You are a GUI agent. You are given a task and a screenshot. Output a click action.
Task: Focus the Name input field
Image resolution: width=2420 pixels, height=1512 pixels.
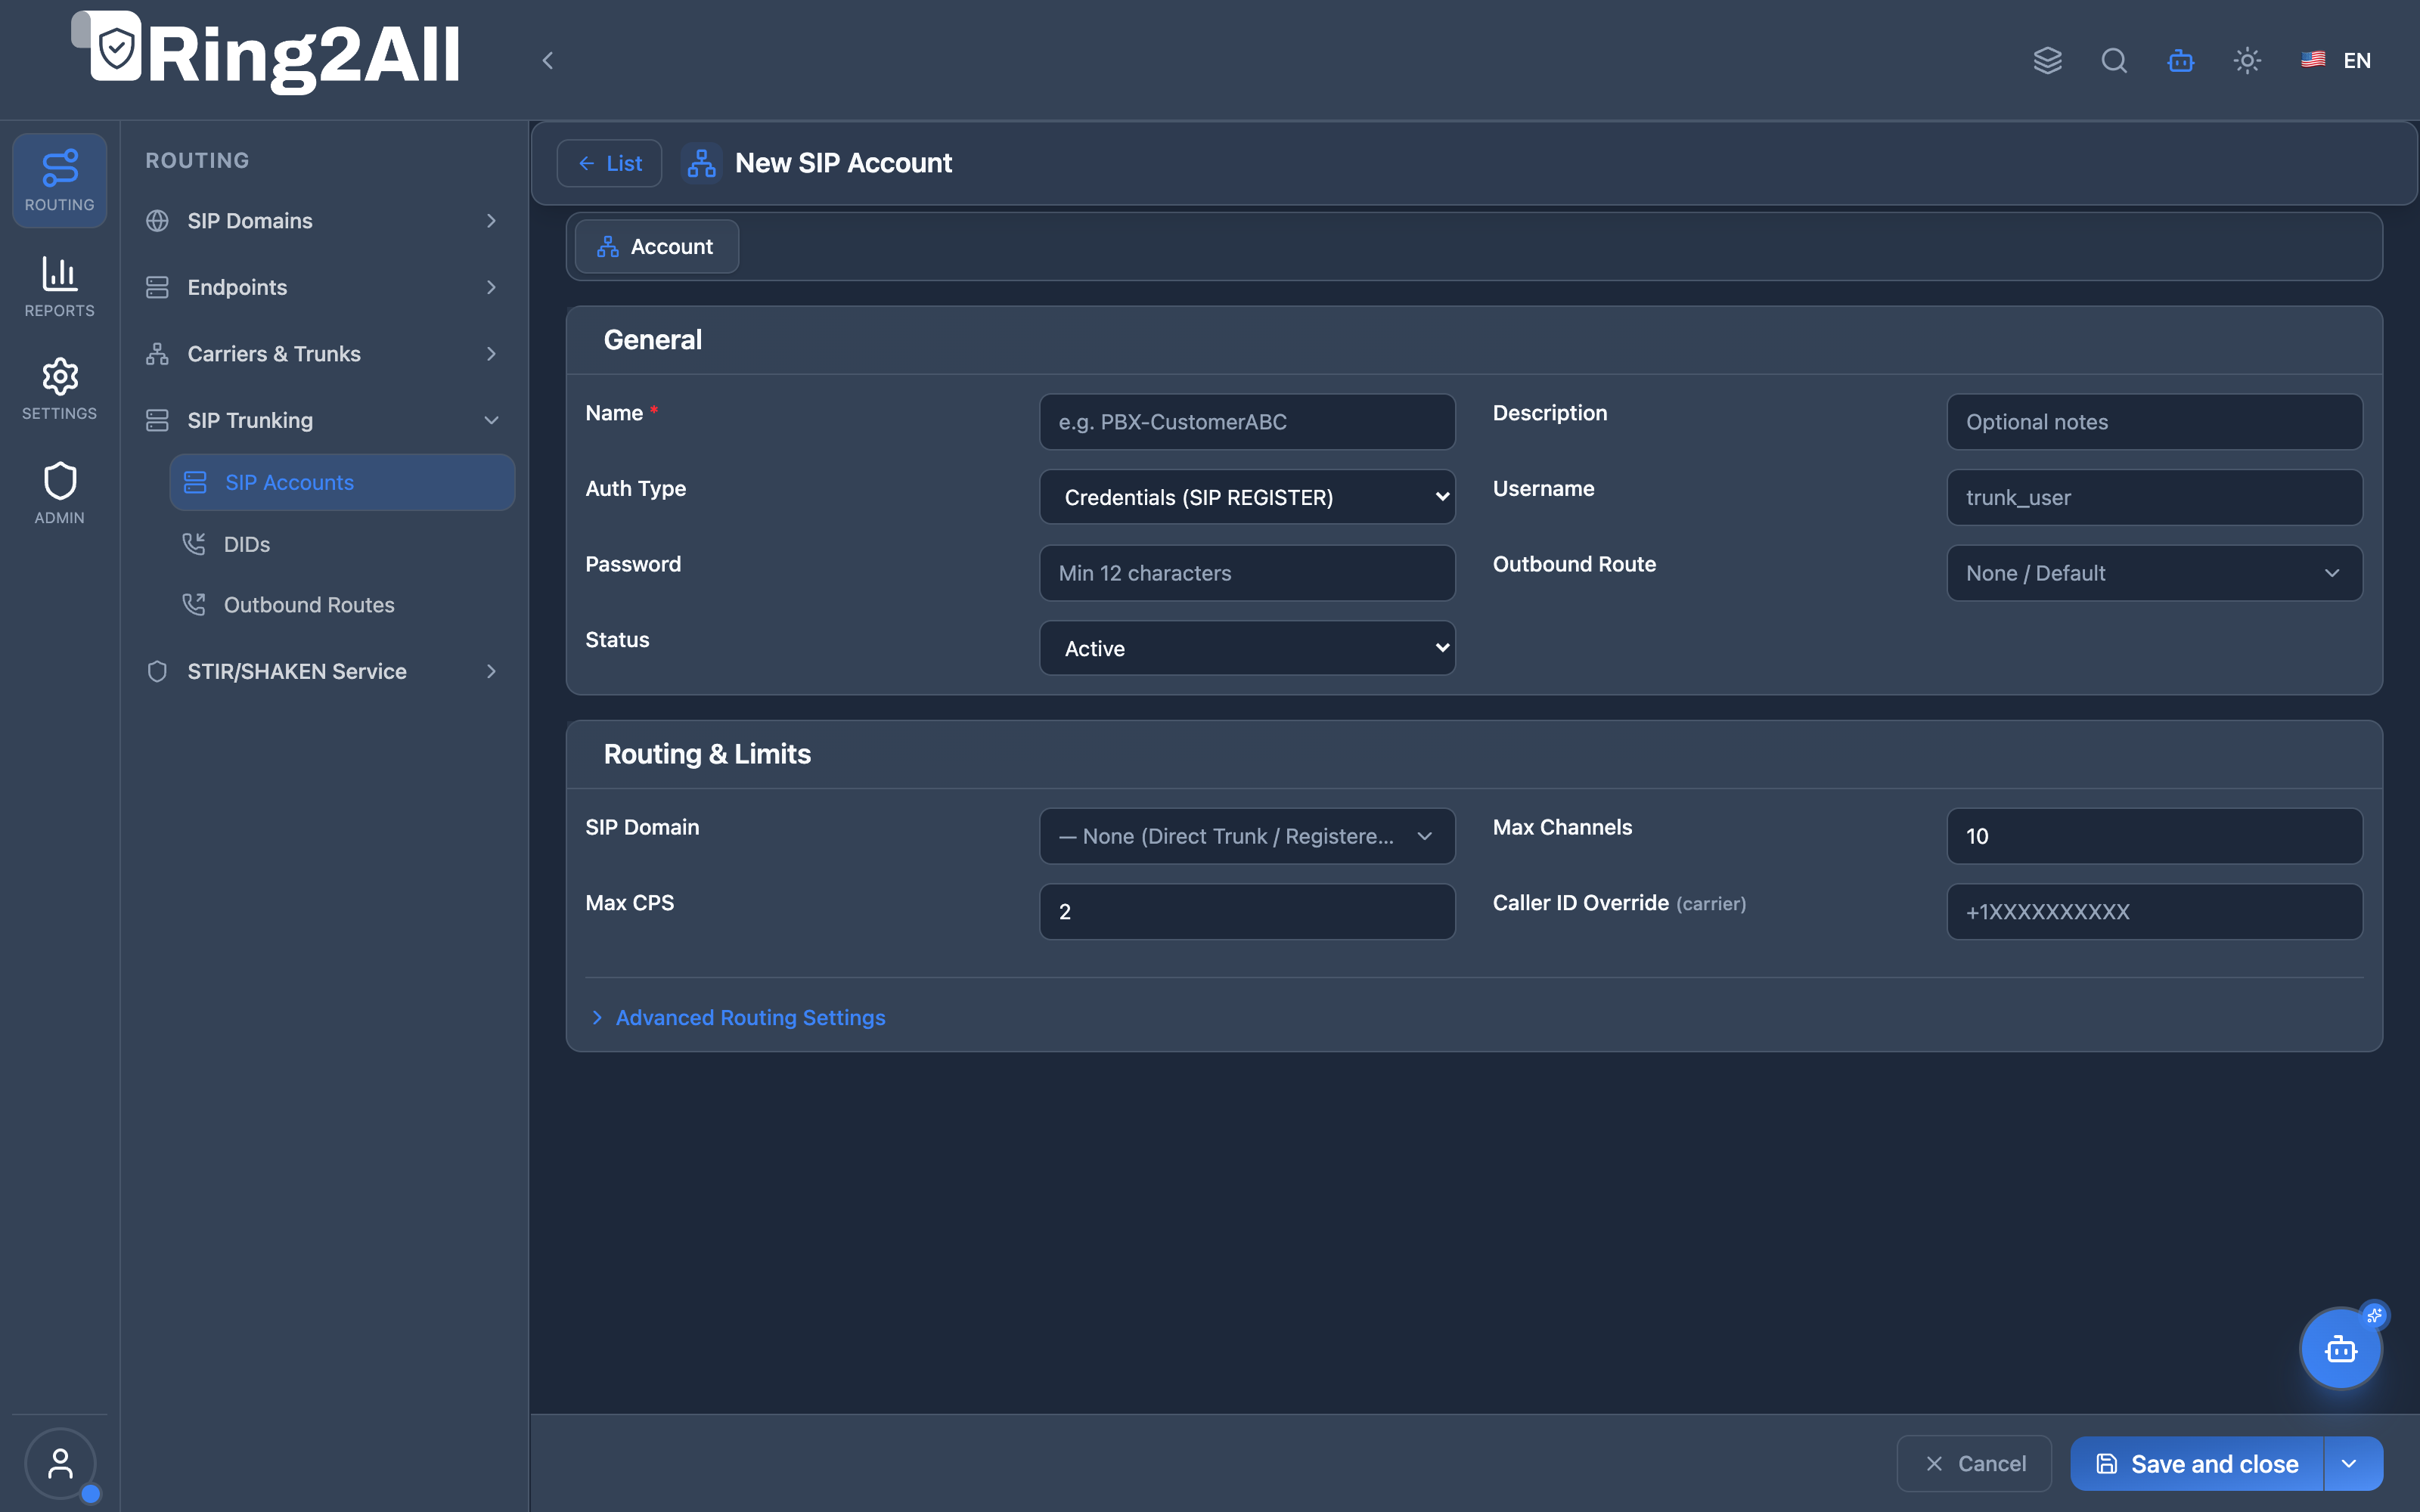coord(1247,422)
